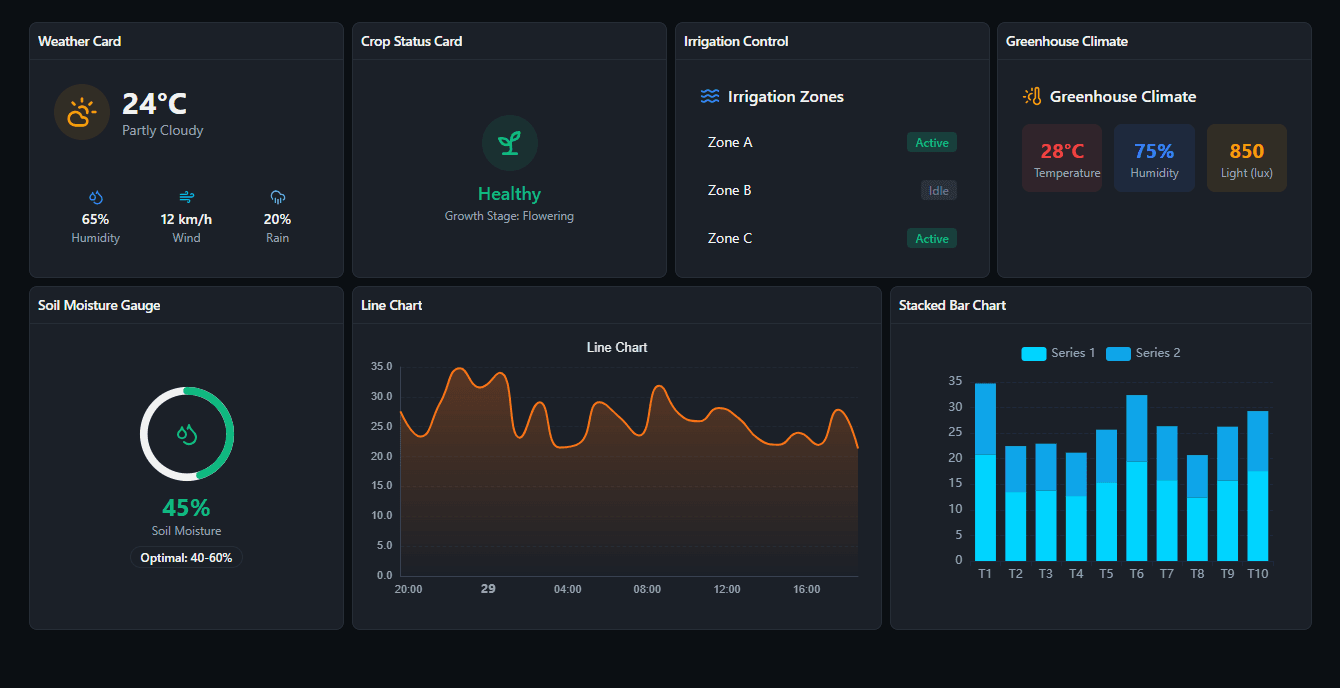Hide Series 2 from the bar chart

[x=1143, y=353]
